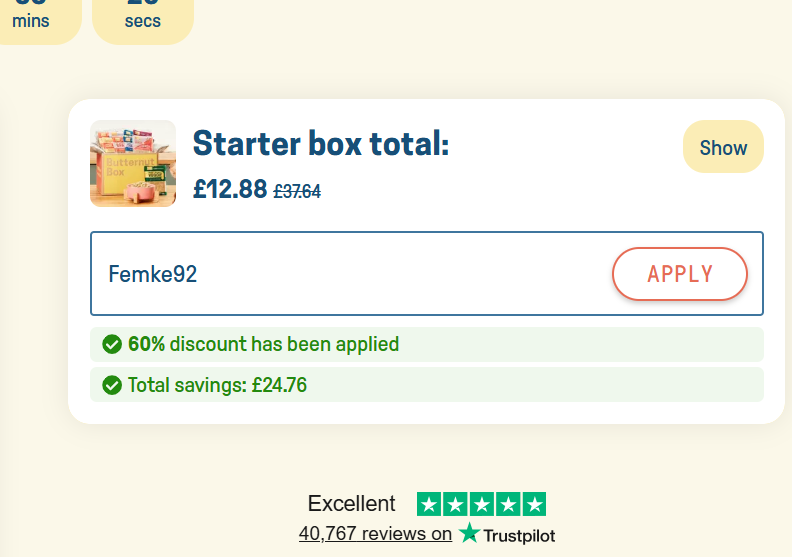This screenshot has width=792, height=557.
Task: Click green checkmark icon beside Total savings
Action: [112, 385]
